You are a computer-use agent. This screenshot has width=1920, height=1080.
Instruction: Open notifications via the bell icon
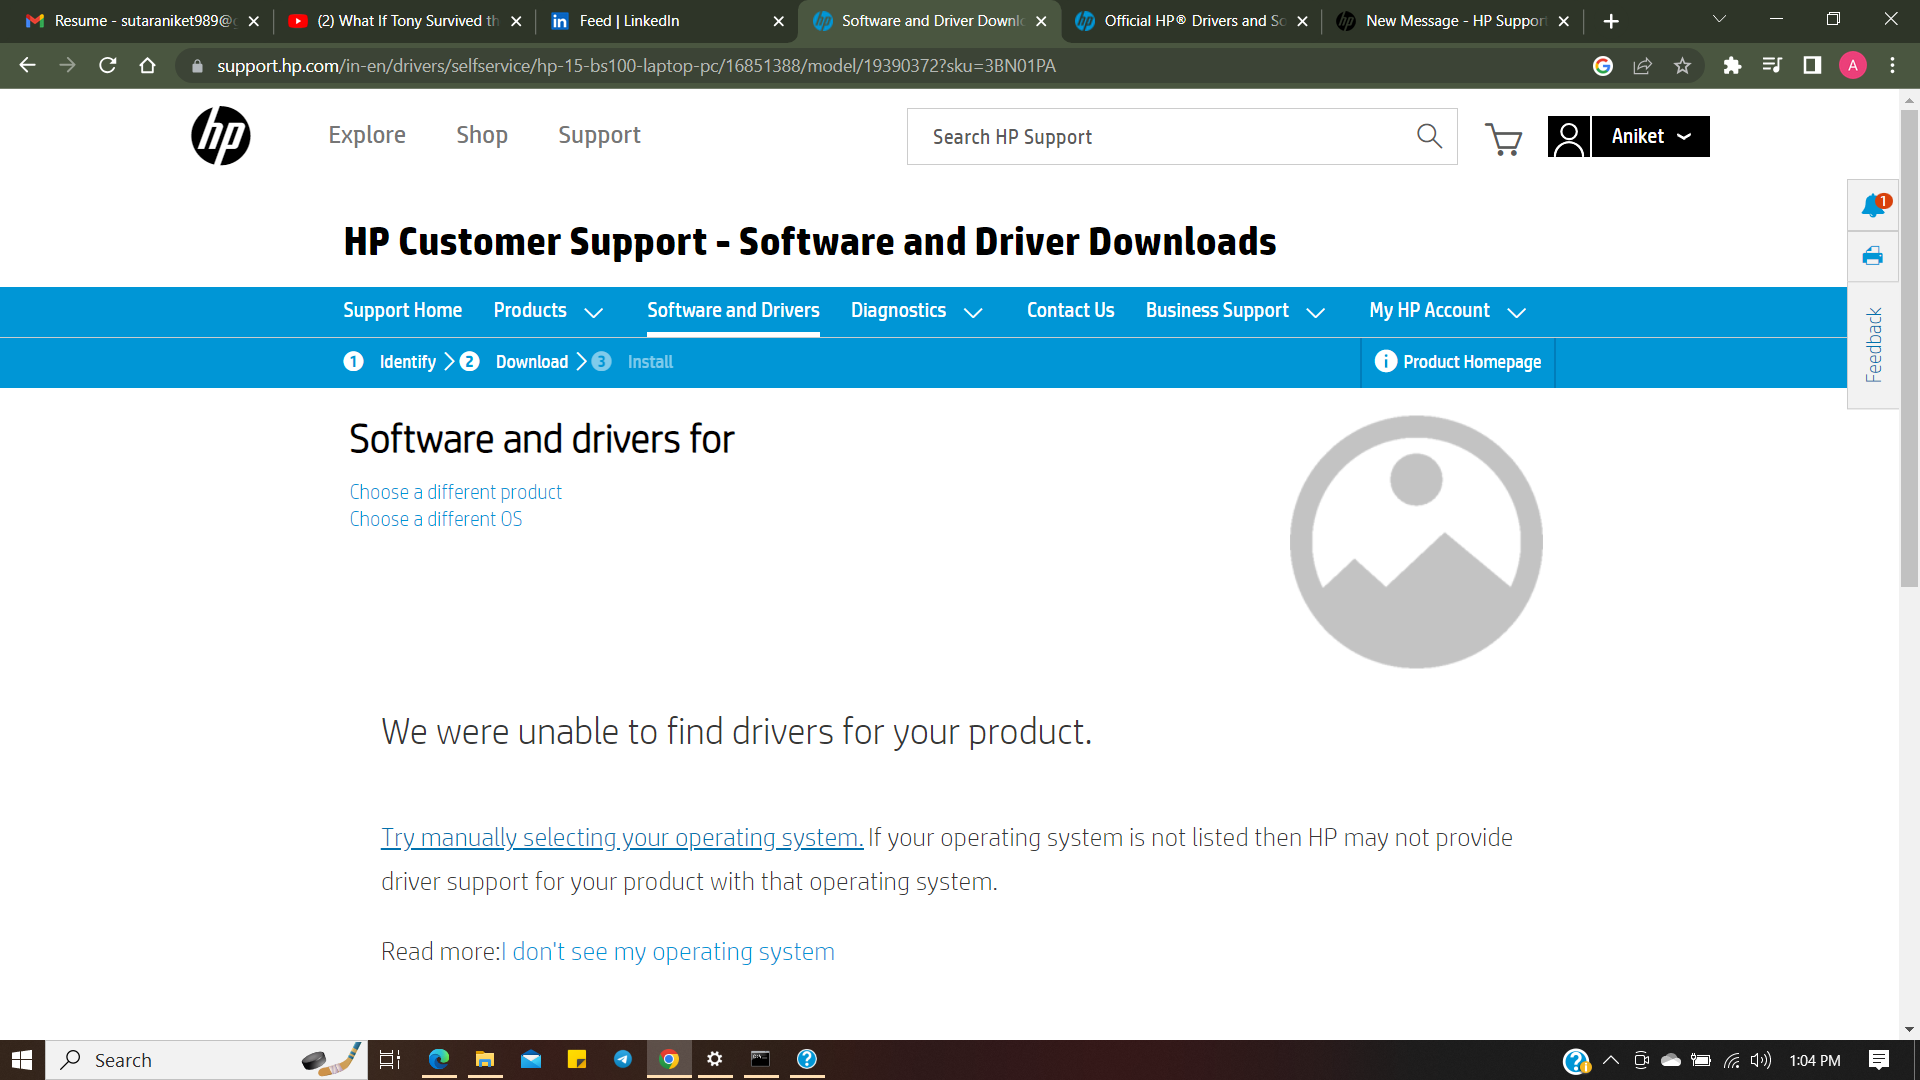pos(1872,207)
